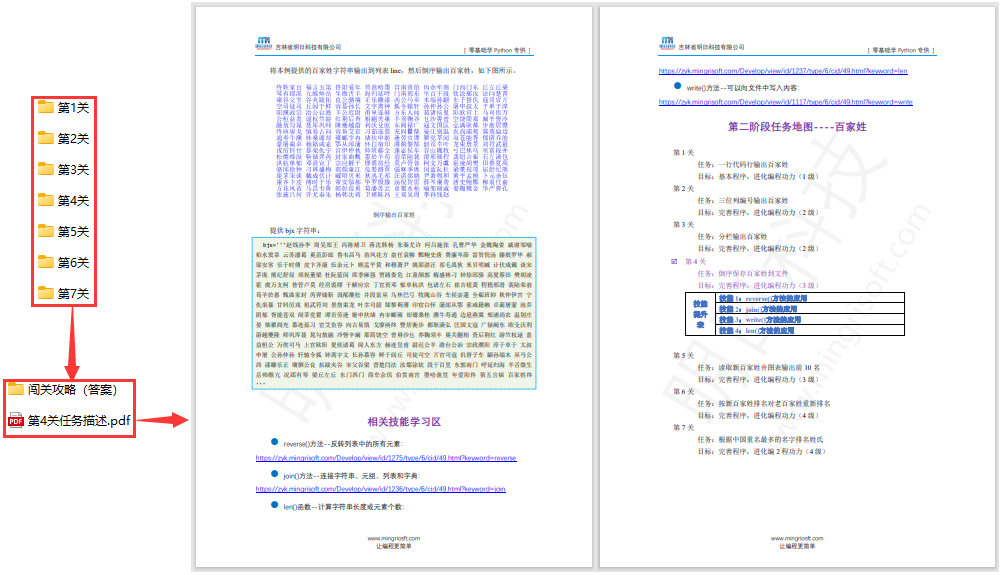Open the 第7关 folder
Image resolution: width=1003 pixels, height=575 pixels.
(63, 293)
